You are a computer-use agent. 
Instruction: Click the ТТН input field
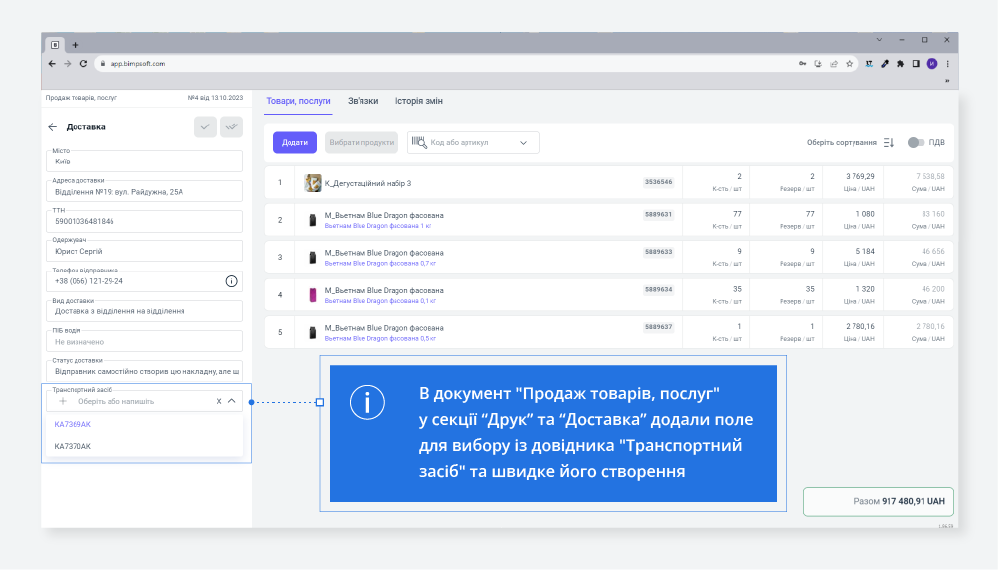point(145,221)
